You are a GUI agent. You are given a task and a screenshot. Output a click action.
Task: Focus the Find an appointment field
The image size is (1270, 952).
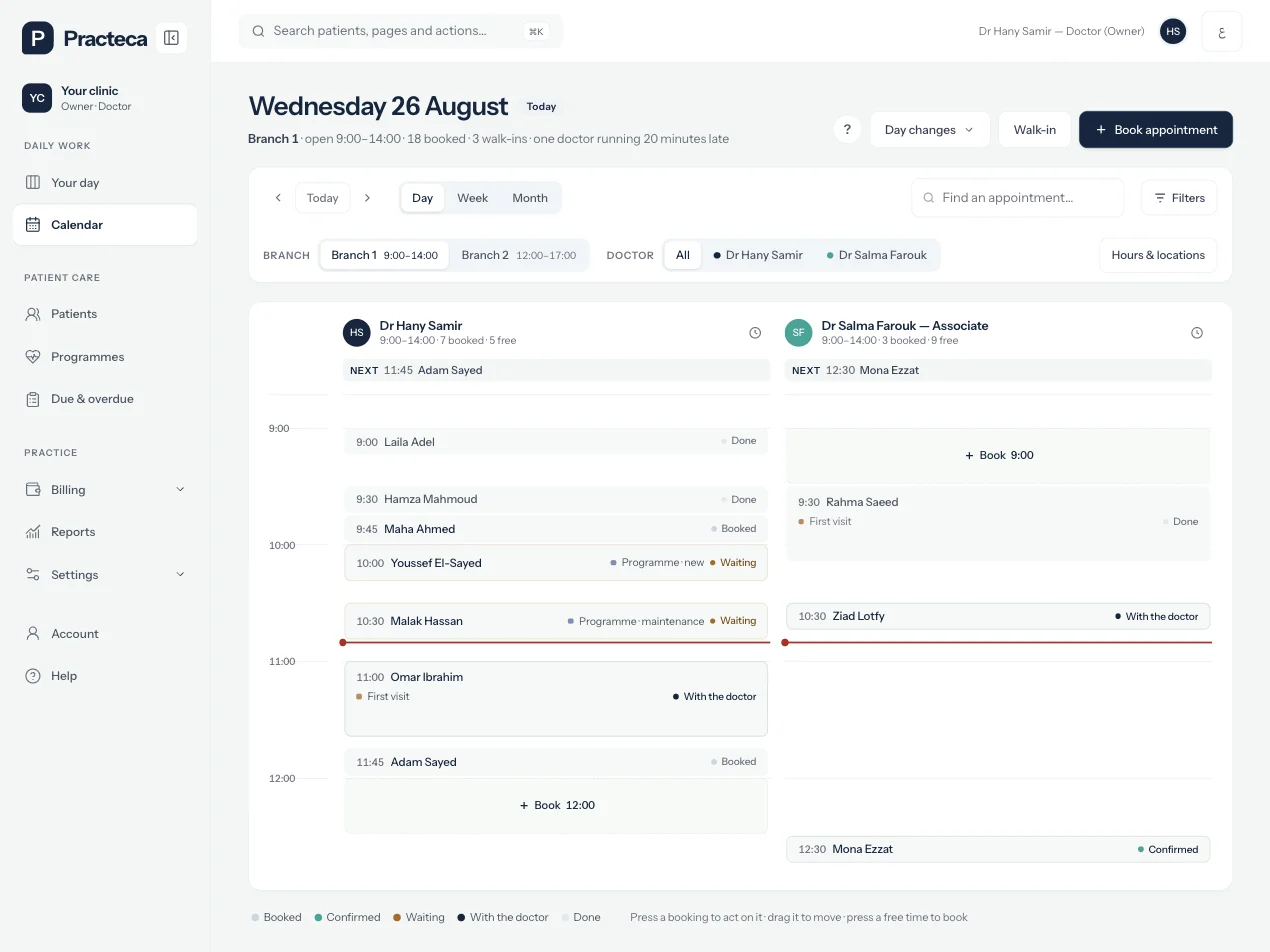[x=1017, y=198]
